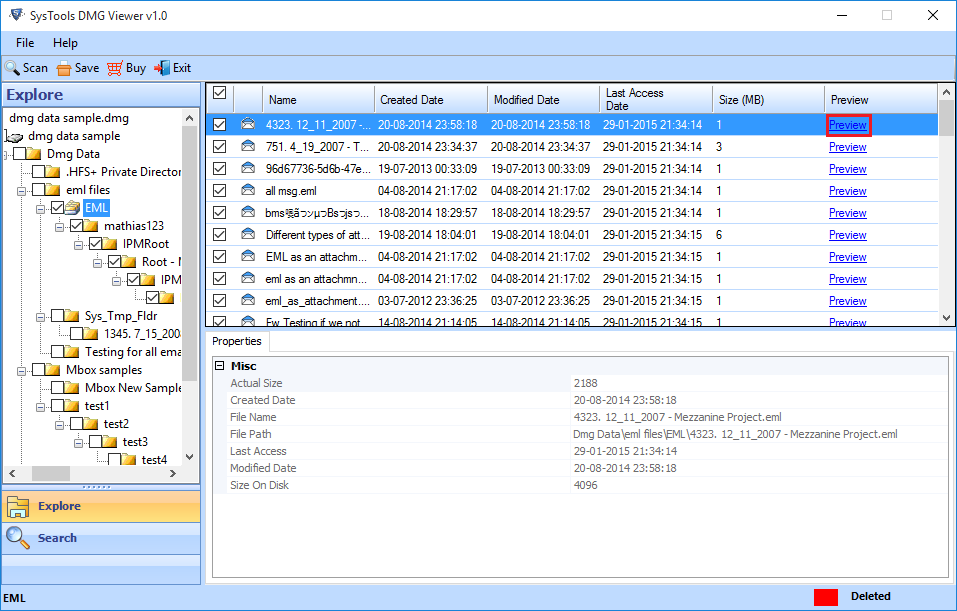This screenshot has height=611, width=957.
Task: Switch to the Explore pane button
Action: tap(101, 506)
